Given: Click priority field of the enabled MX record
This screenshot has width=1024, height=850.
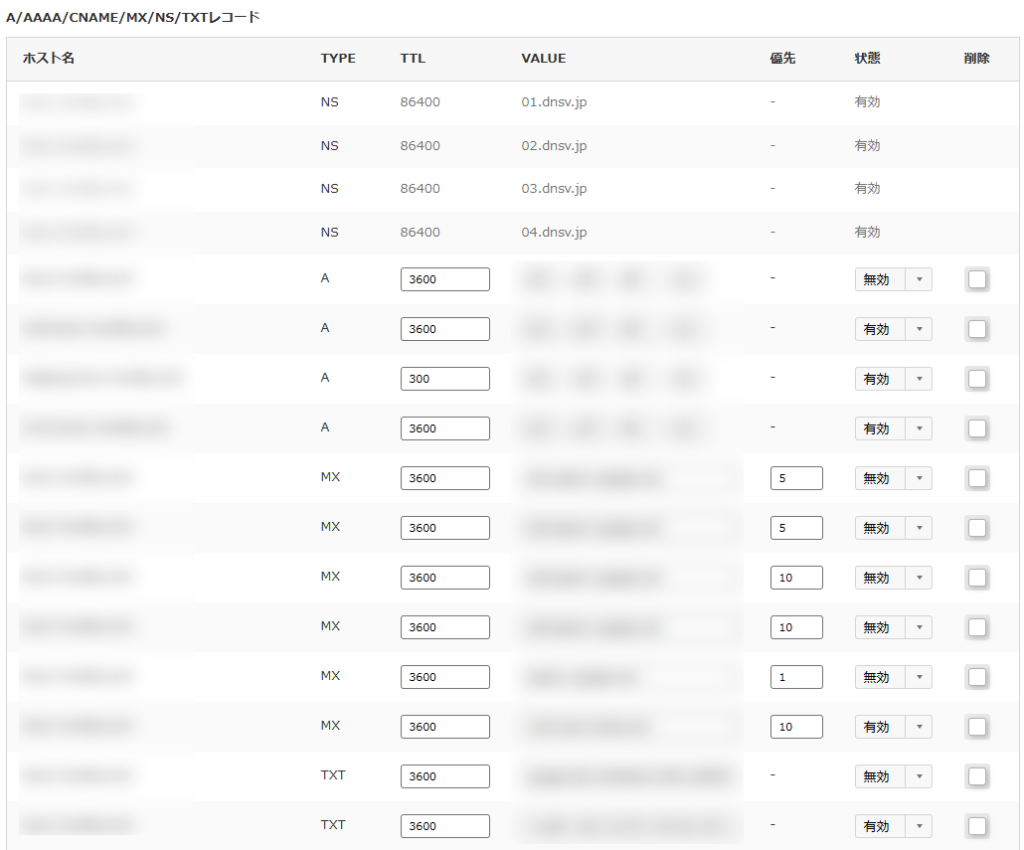Looking at the screenshot, I should click(x=796, y=727).
